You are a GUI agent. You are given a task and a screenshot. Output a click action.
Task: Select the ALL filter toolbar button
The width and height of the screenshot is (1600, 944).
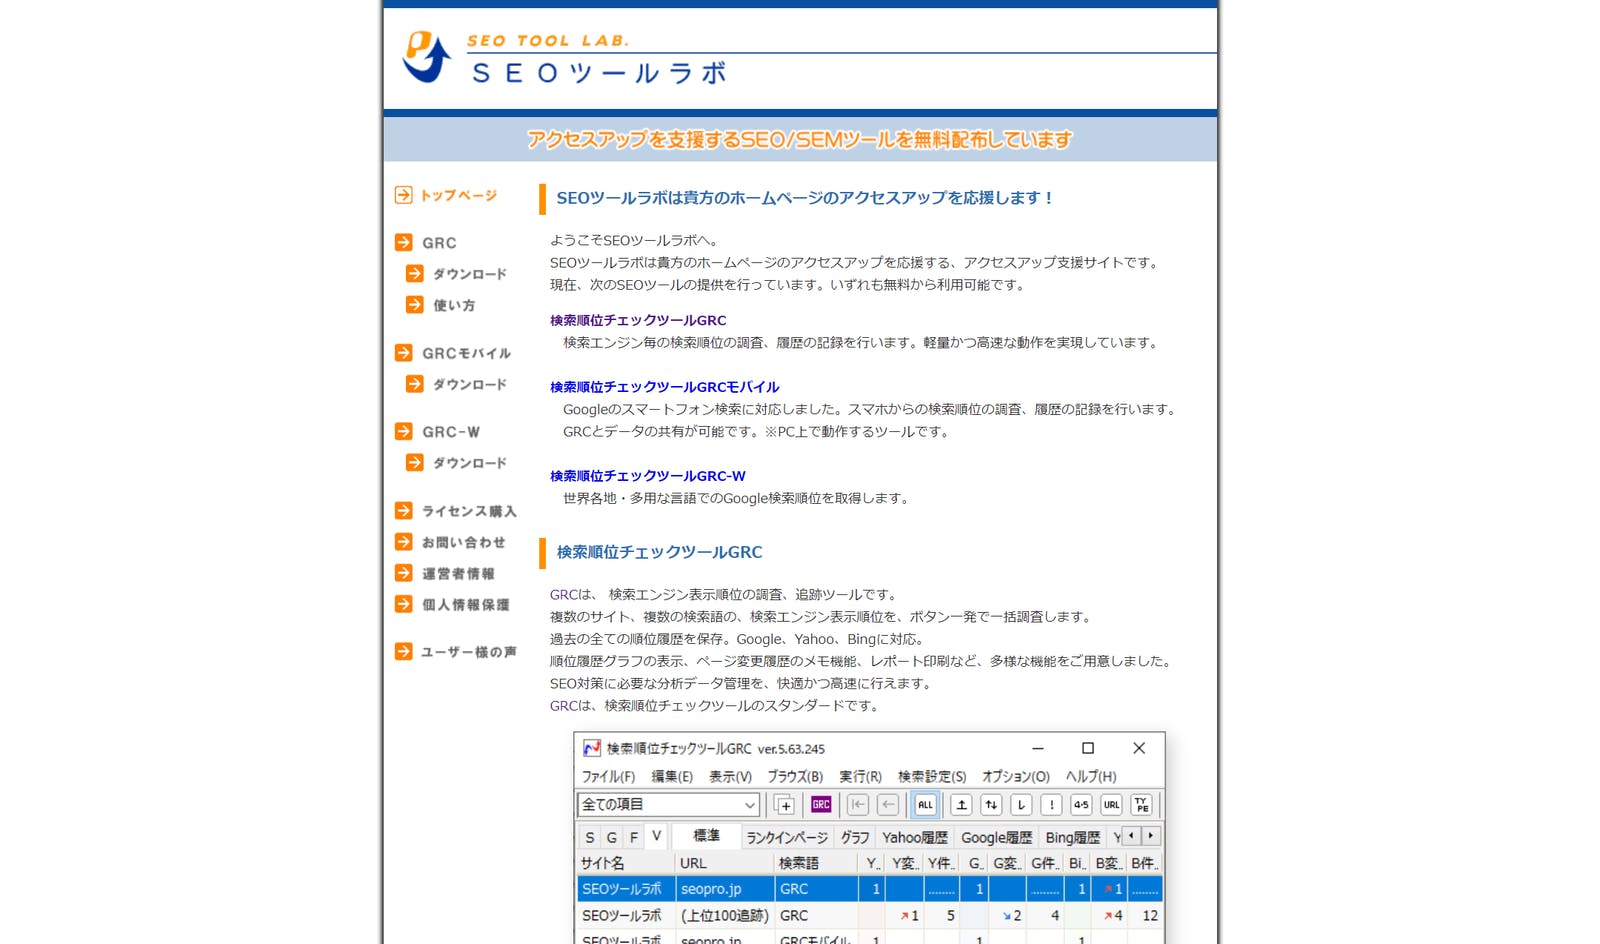point(925,805)
